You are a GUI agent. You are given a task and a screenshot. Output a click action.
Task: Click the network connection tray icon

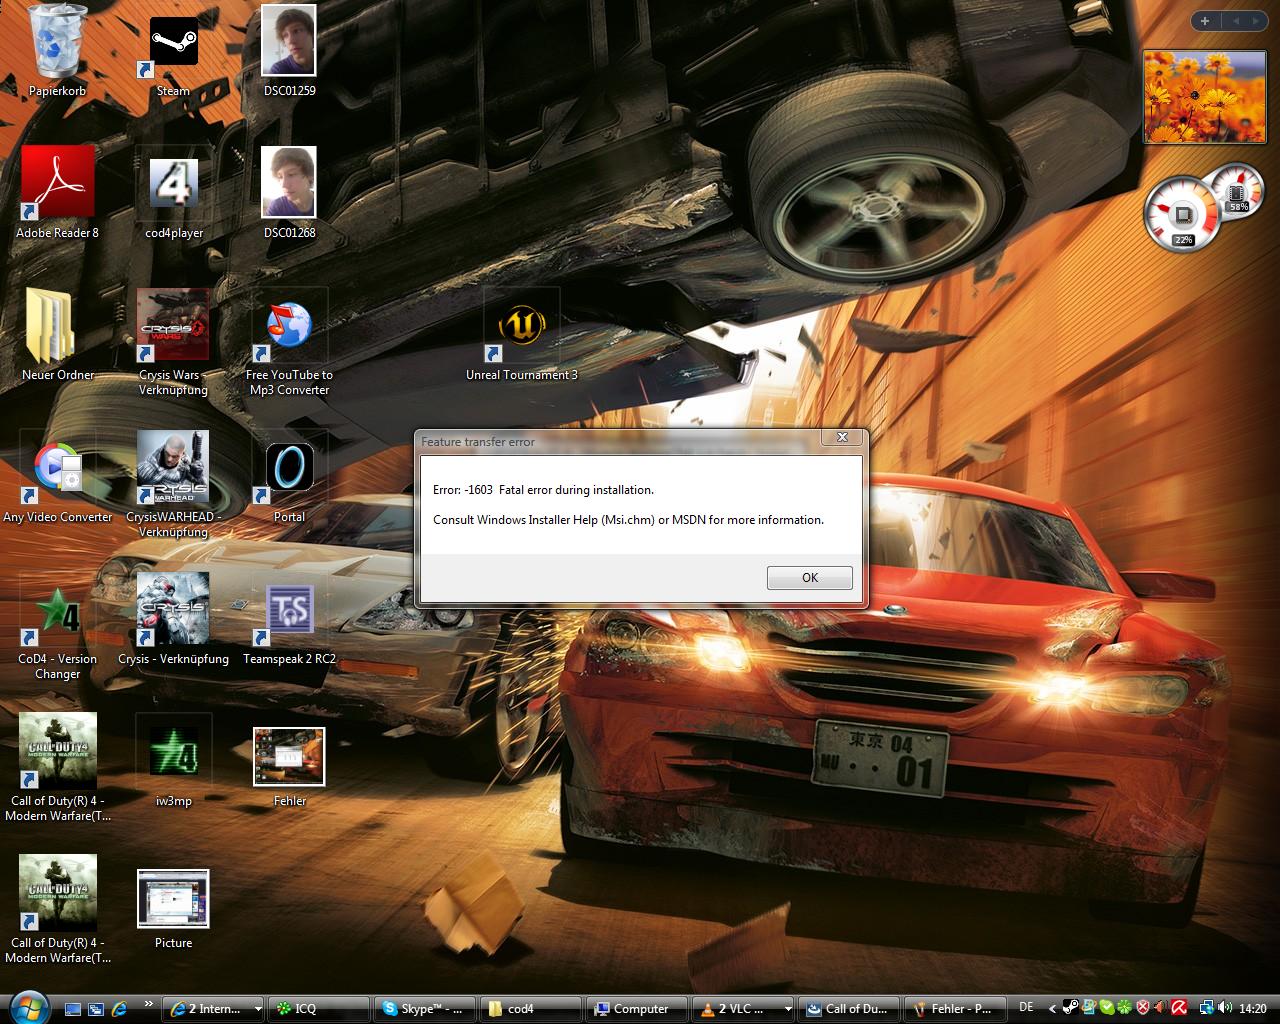pos(1207,1009)
